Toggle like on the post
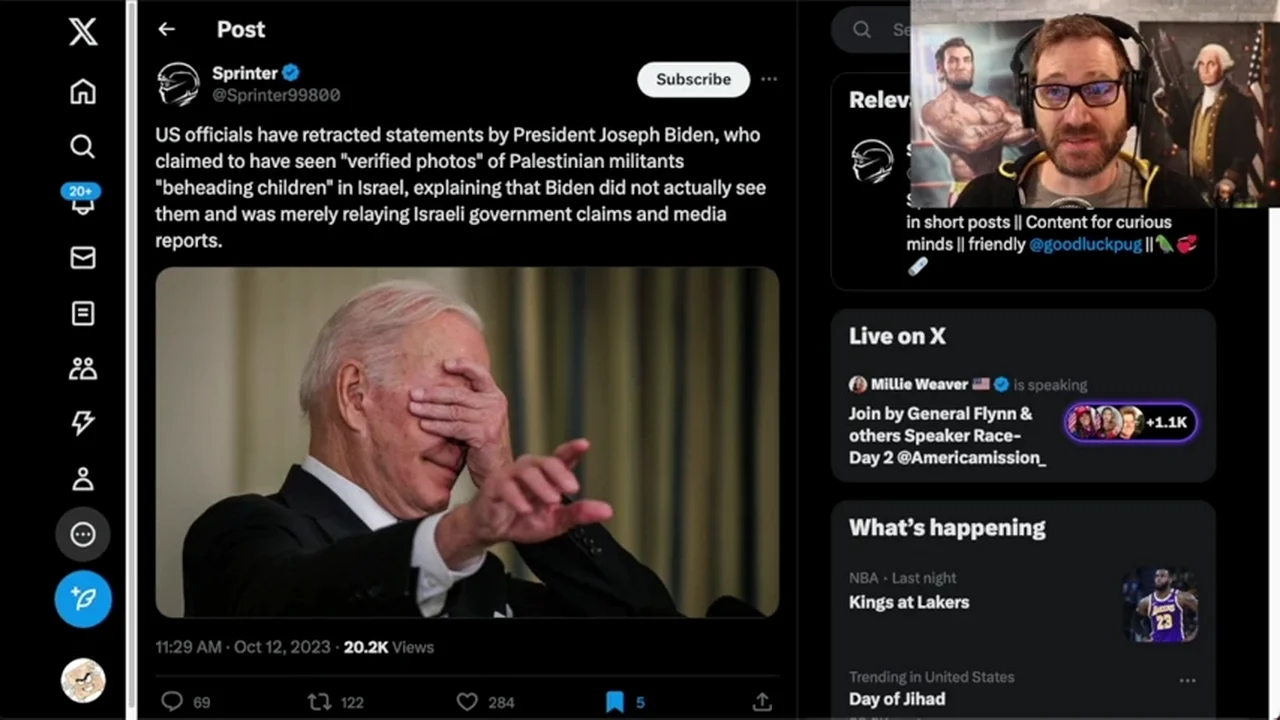The image size is (1280, 720). point(467,702)
